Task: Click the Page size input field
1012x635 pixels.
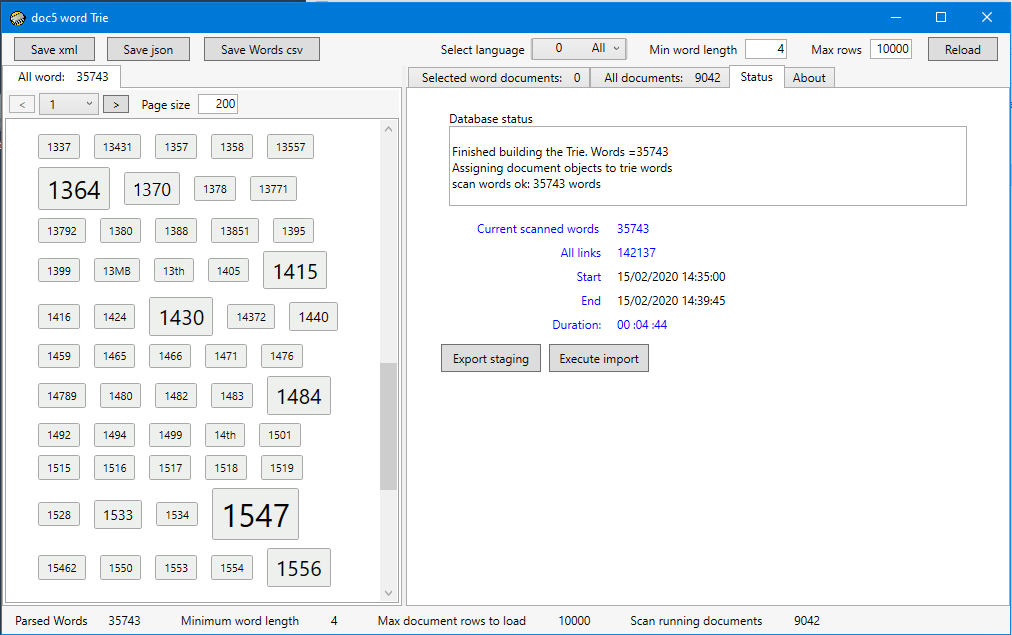Action: (218, 104)
